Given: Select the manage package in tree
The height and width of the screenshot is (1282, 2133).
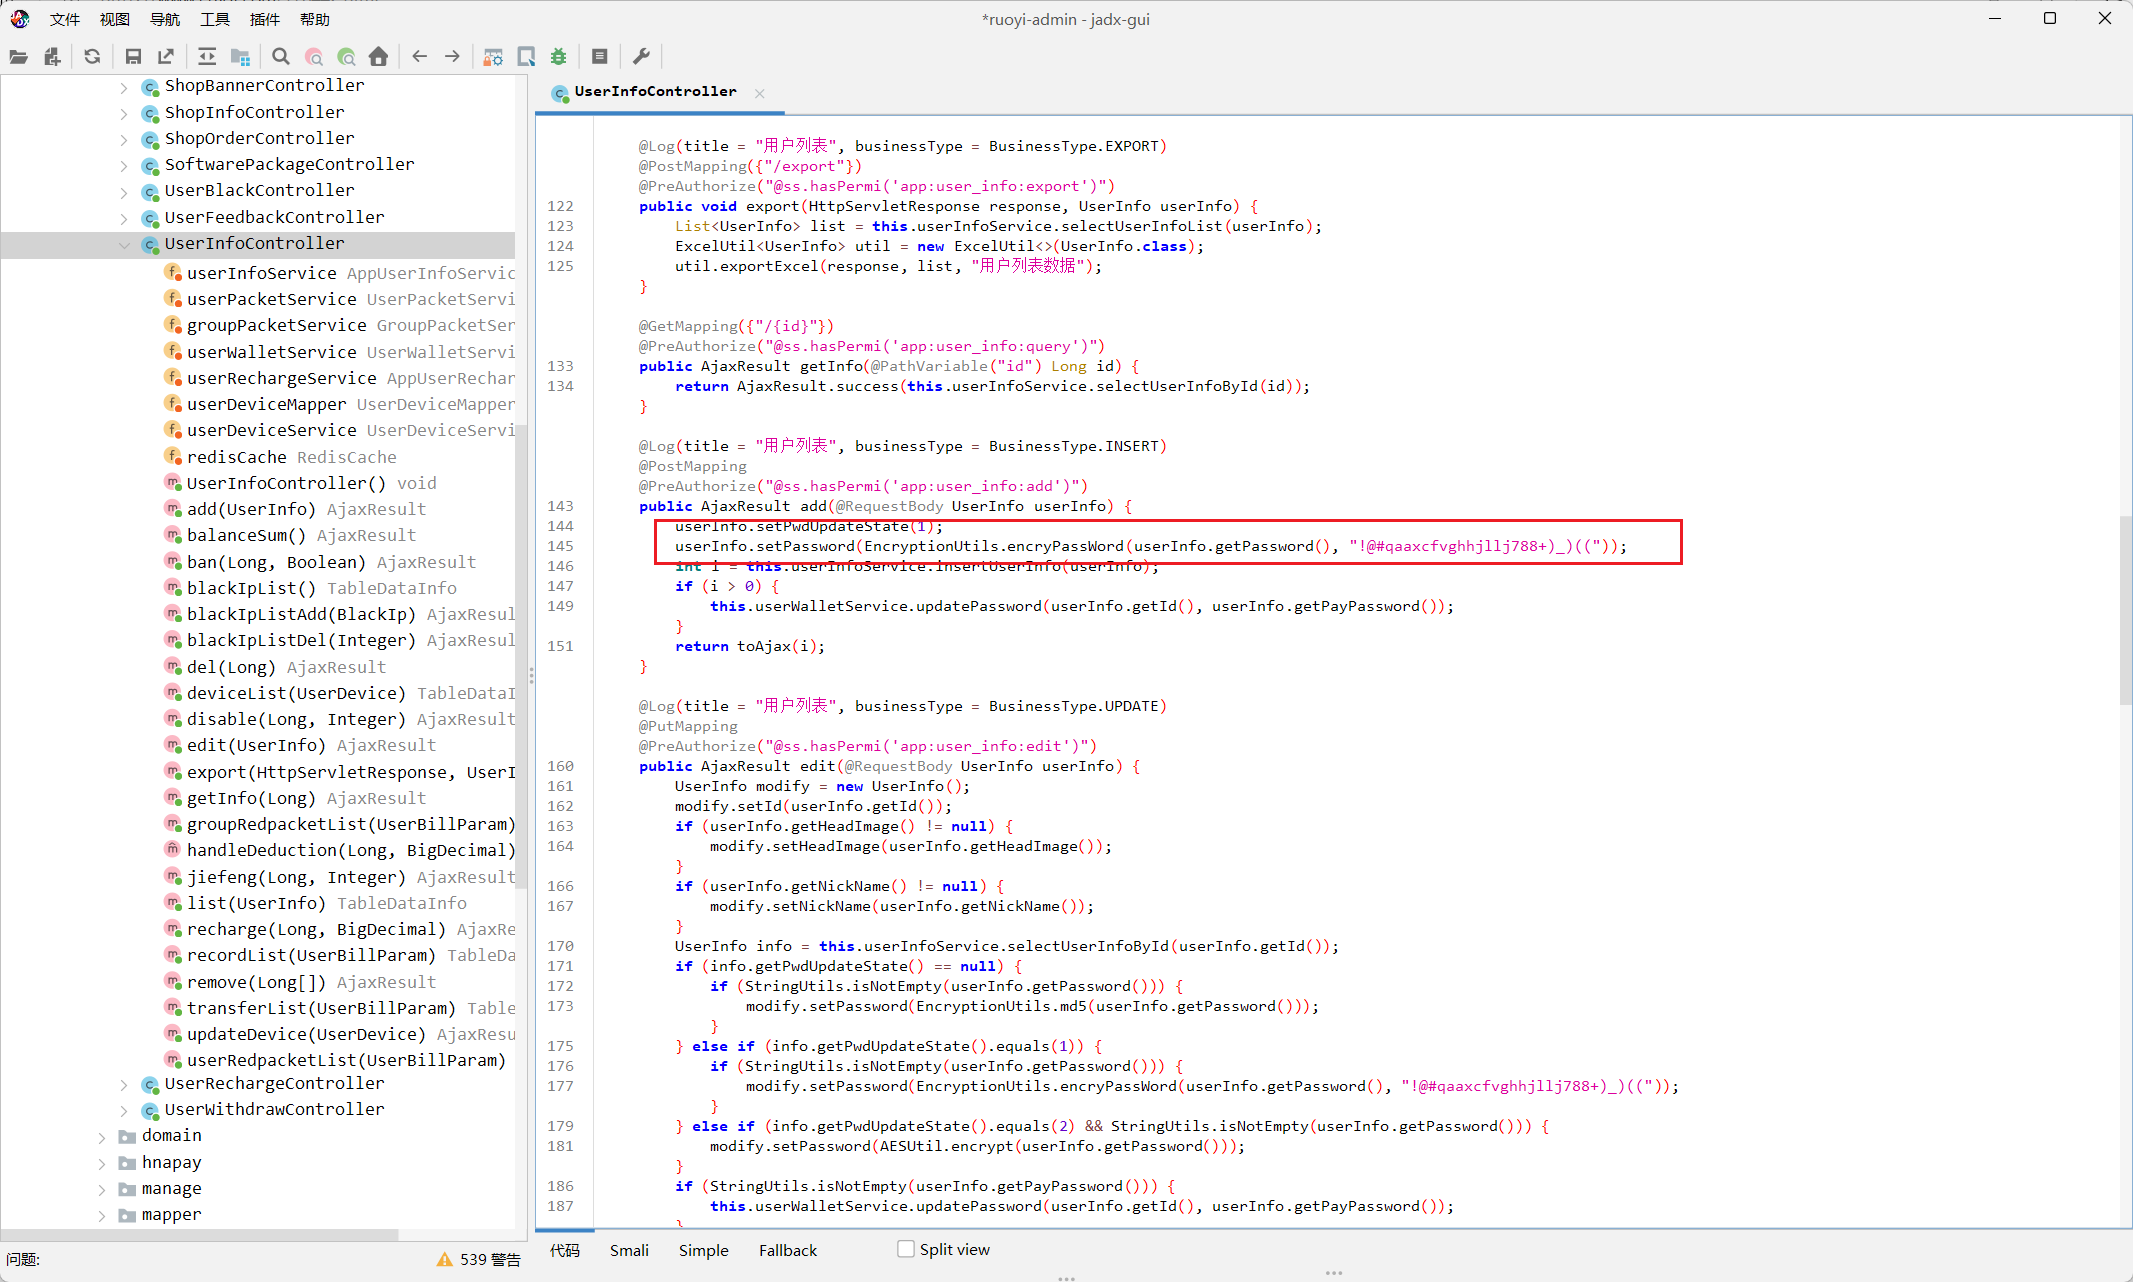Looking at the screenshot, I should [171, 1188].
